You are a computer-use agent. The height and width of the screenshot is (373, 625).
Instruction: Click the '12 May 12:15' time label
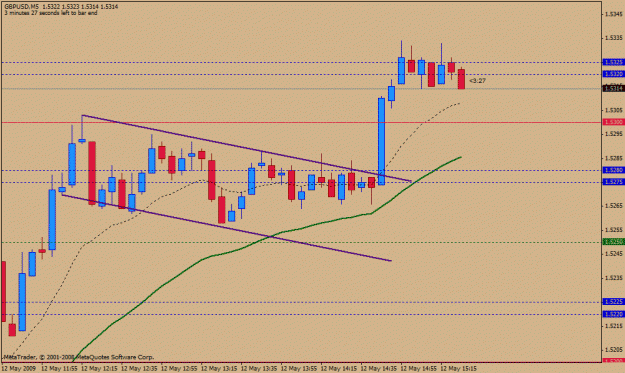pyautogui.click(x=99, y=369)
